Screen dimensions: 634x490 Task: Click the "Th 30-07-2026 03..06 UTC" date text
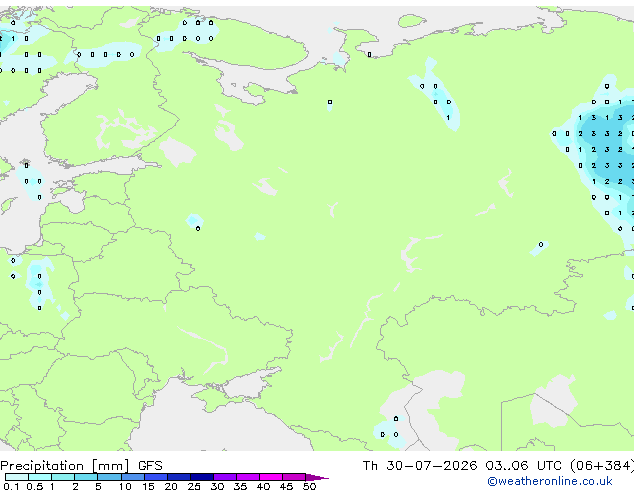point(462,466)
